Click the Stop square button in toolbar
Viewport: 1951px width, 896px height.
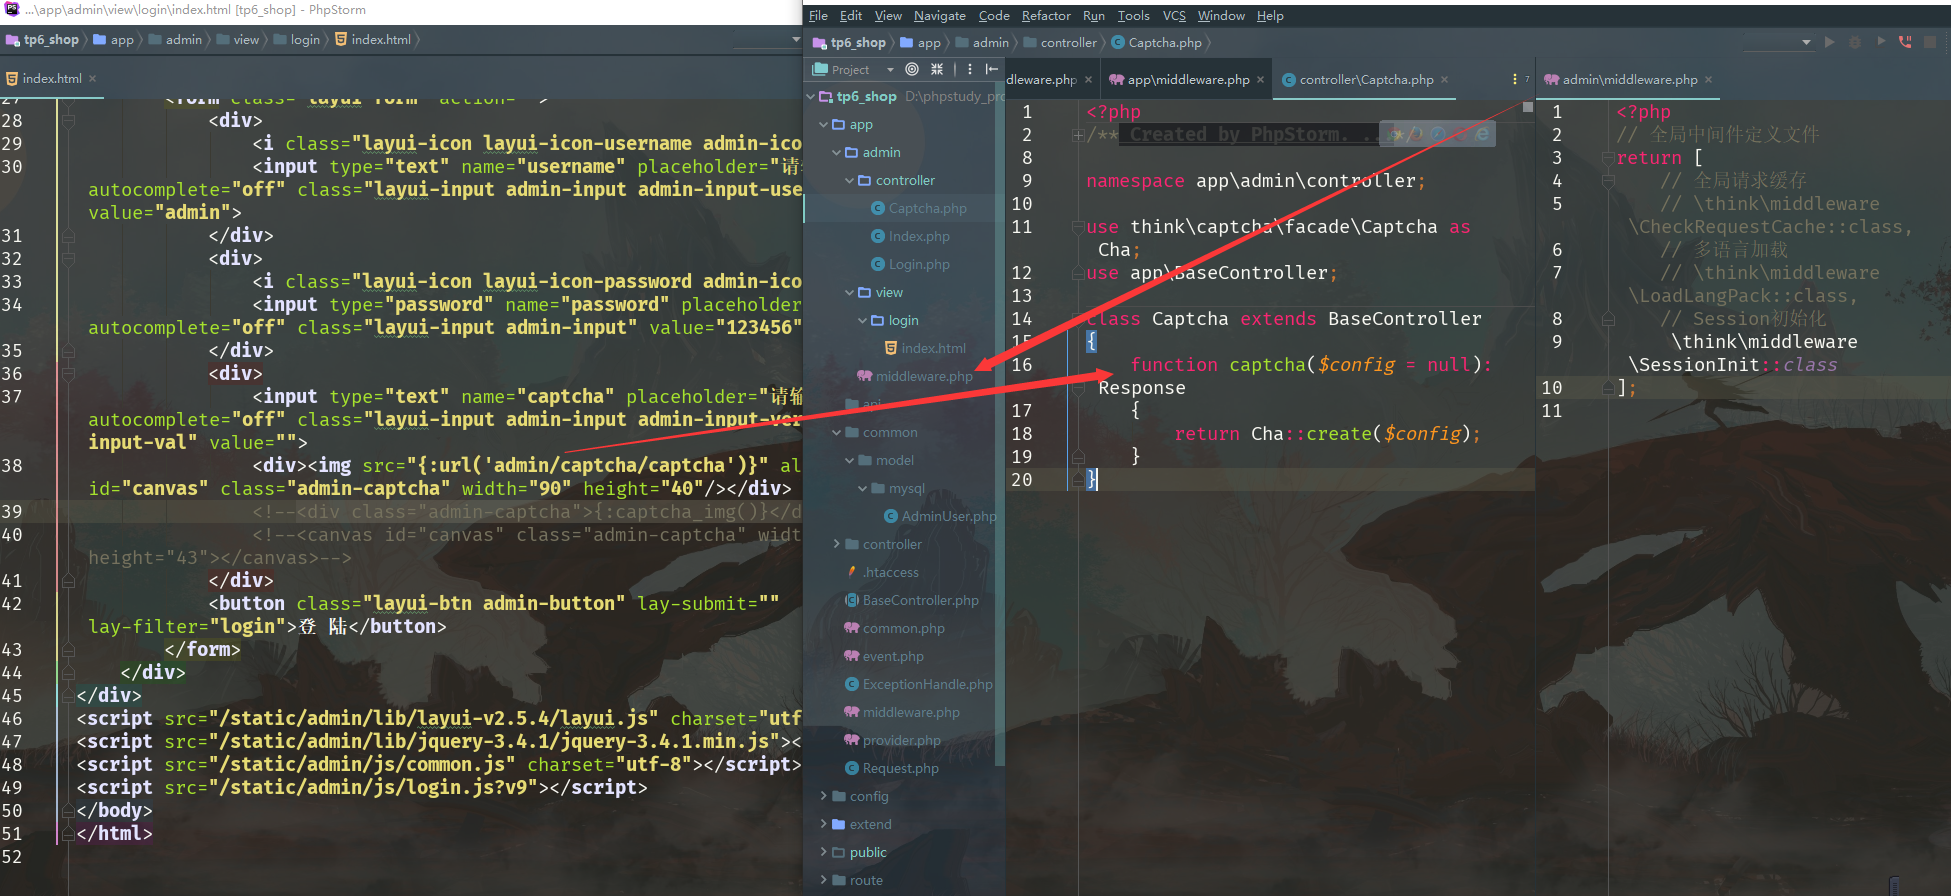click(1930, 42)
